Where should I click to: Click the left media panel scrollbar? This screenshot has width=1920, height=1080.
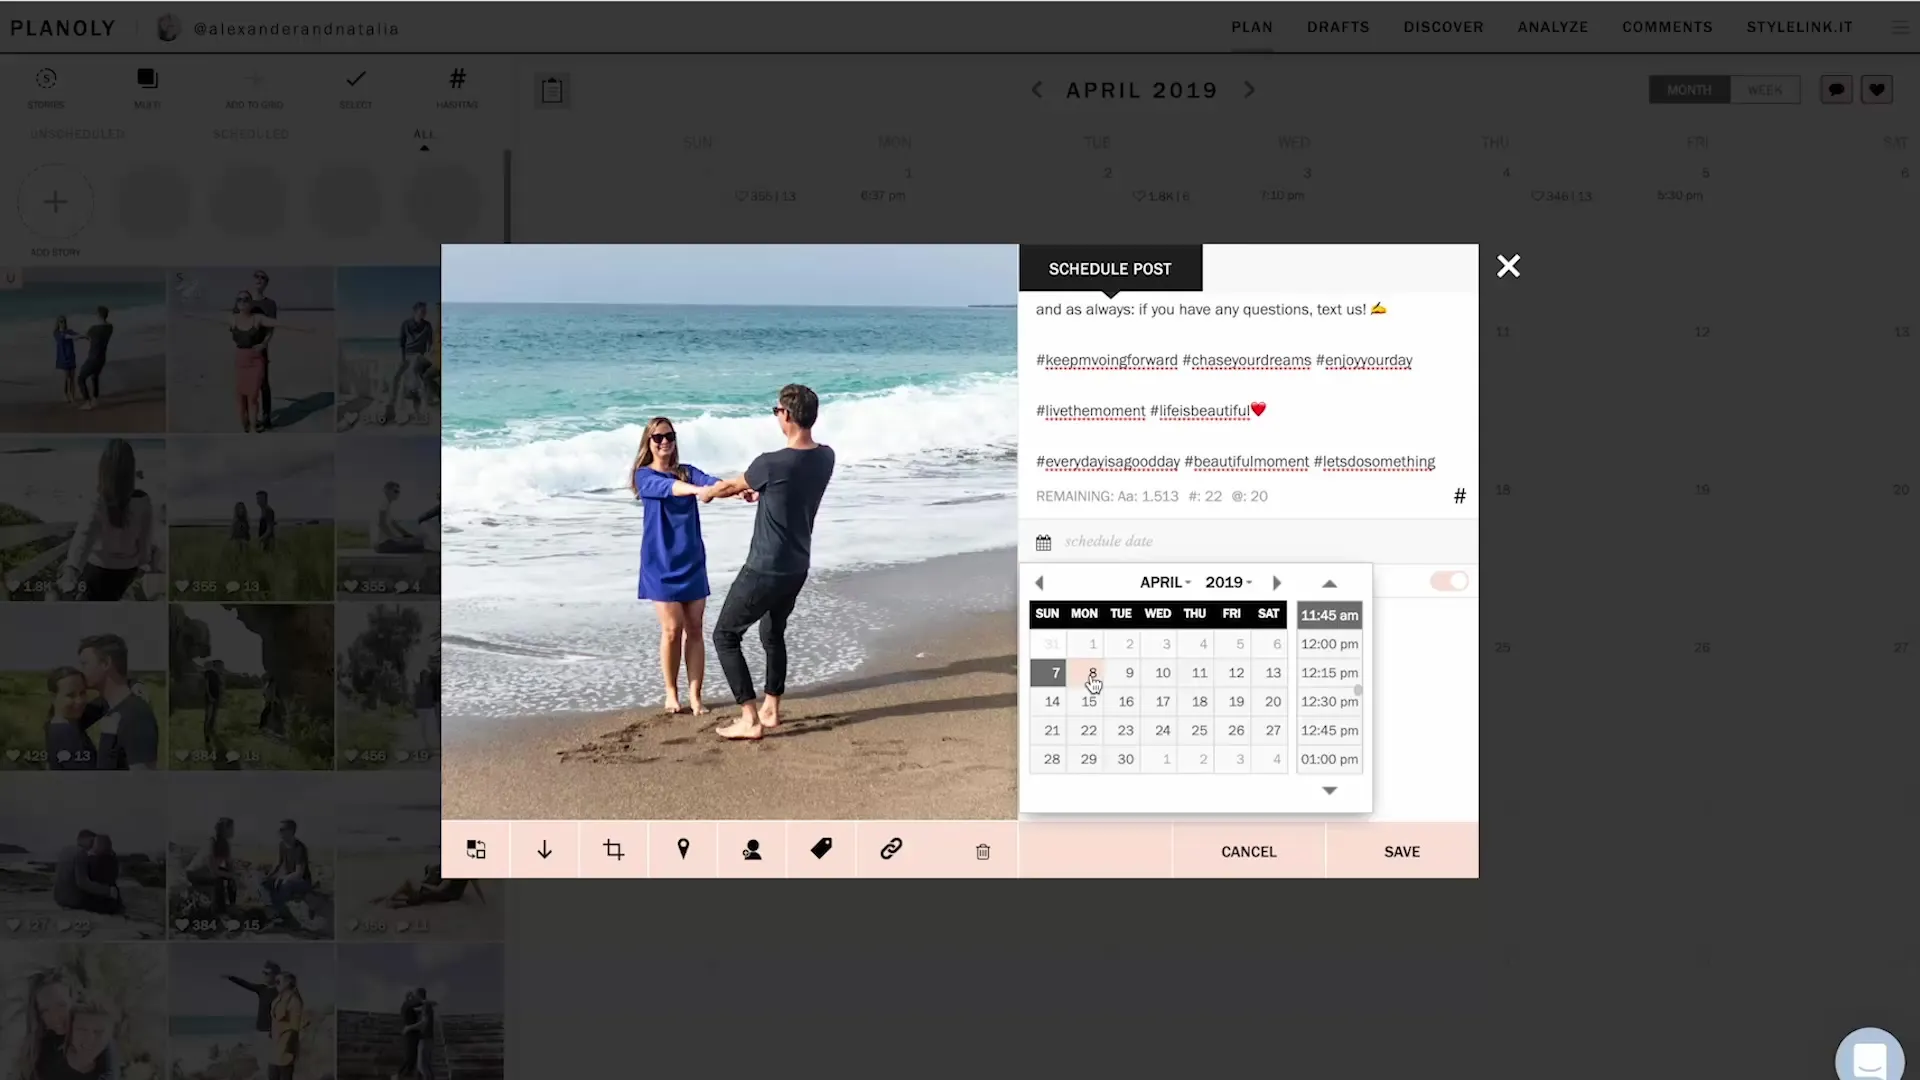coord(507,198)
